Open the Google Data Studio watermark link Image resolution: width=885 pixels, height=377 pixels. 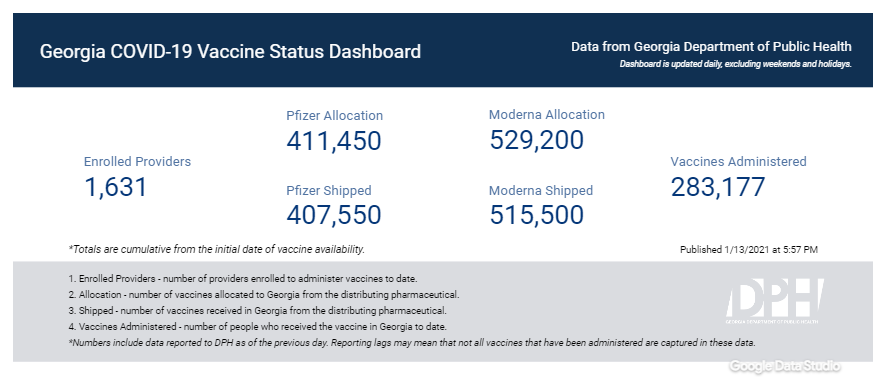click(785, 365)
